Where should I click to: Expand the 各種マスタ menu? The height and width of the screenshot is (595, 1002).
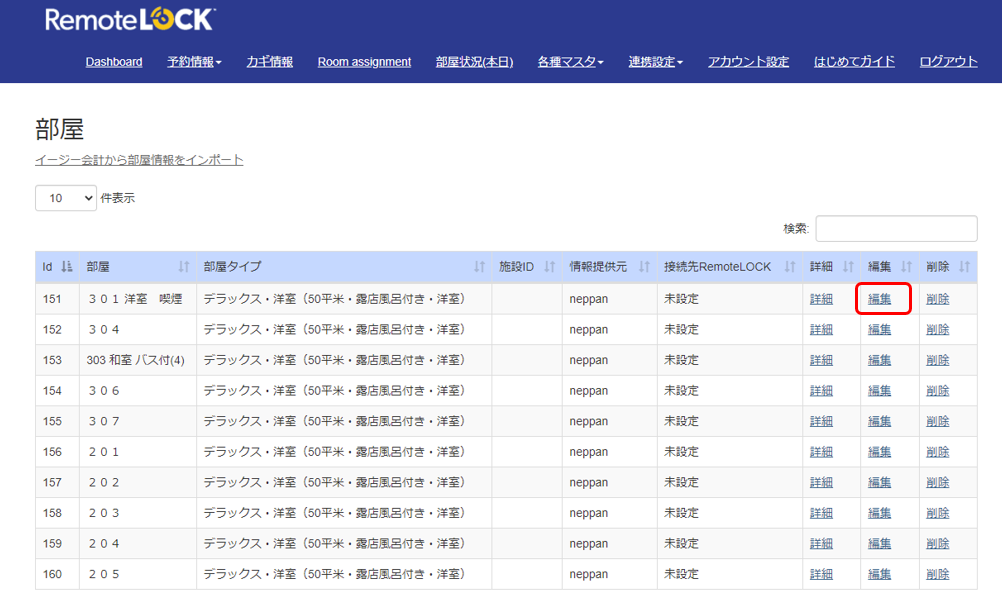(571, 62)
